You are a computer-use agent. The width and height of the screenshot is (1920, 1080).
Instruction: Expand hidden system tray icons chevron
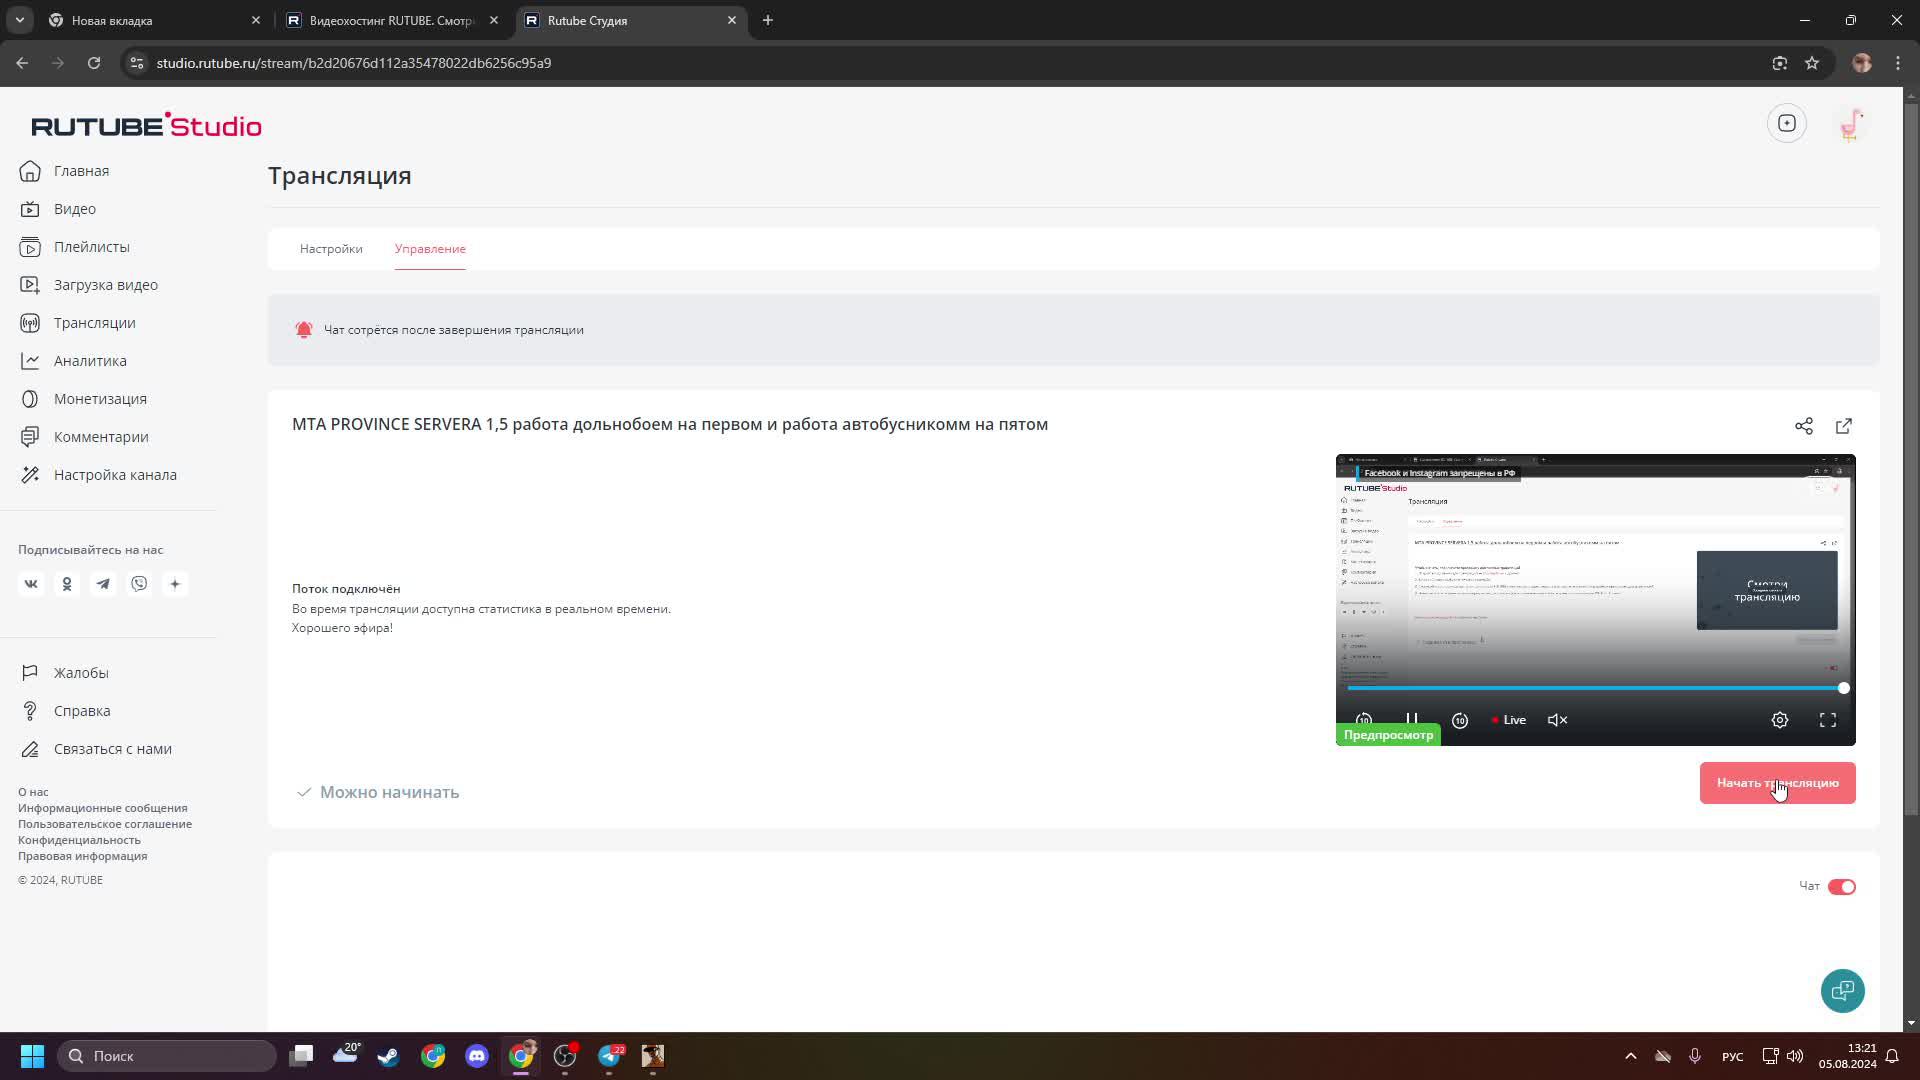[x=1631, y=1056]
